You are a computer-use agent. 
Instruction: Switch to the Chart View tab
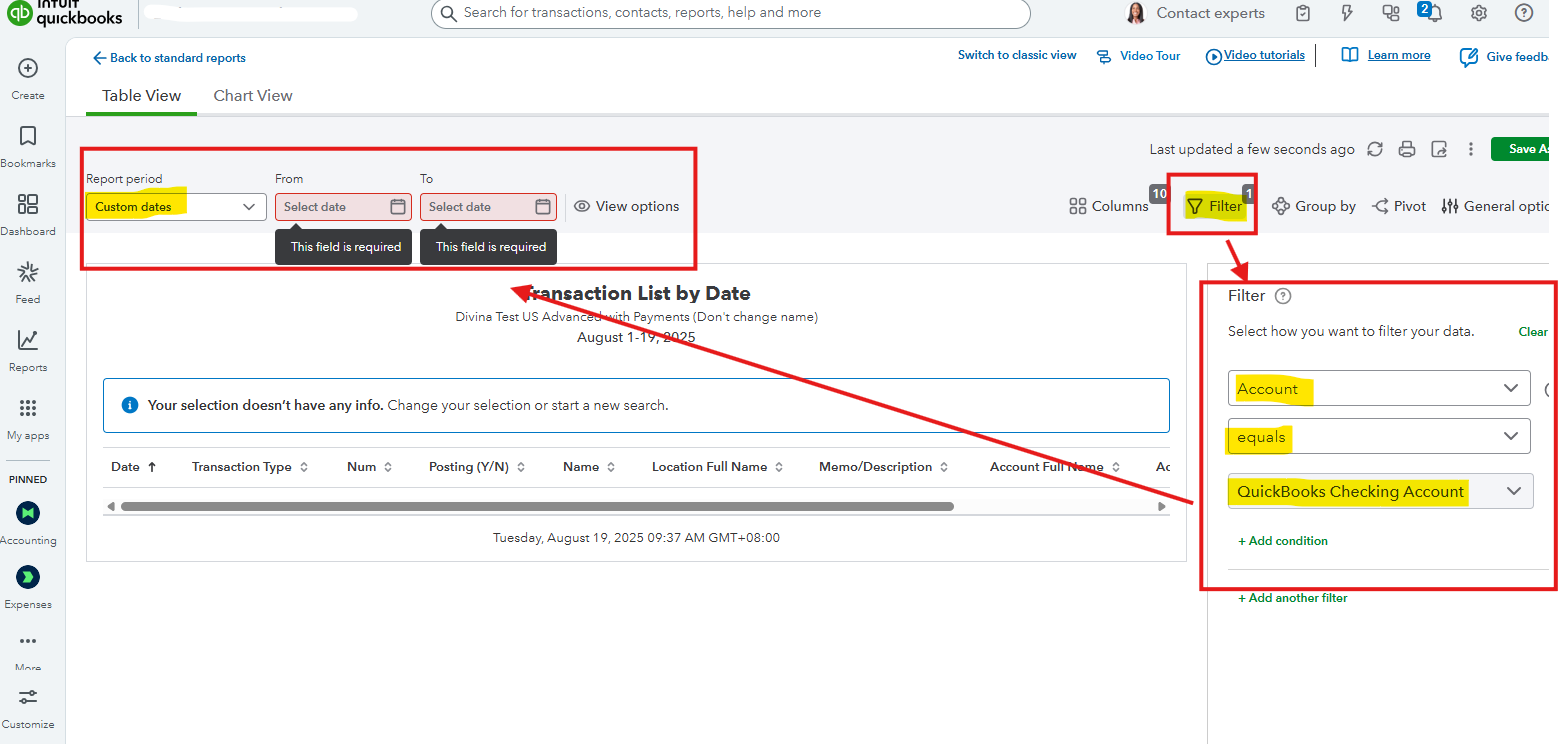click(x=253, y=96)
